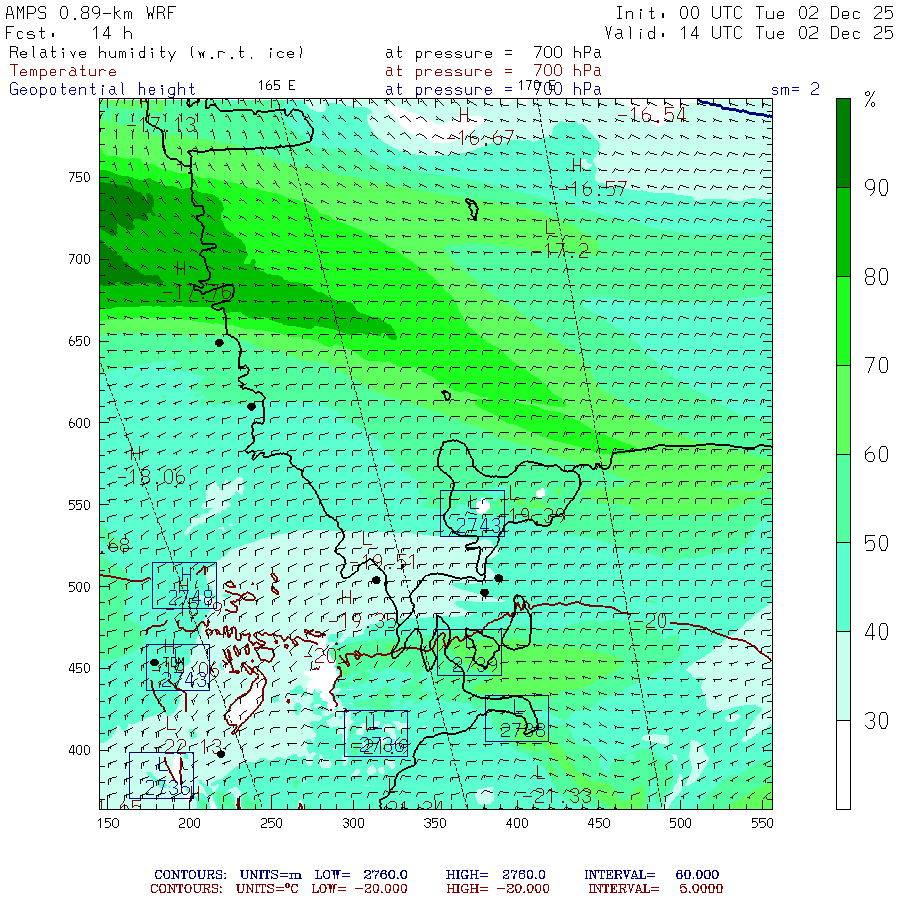
Task: Click the '-16.54' temperature label
Action: point(651,115)
